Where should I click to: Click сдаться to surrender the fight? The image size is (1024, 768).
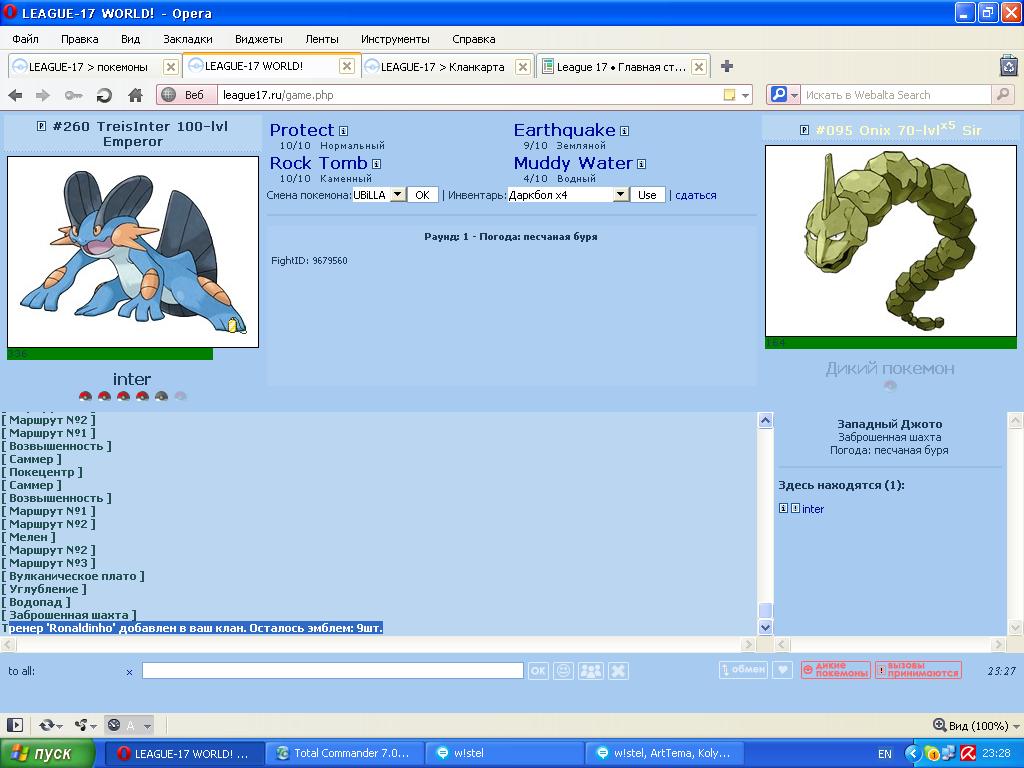(696, 195)
